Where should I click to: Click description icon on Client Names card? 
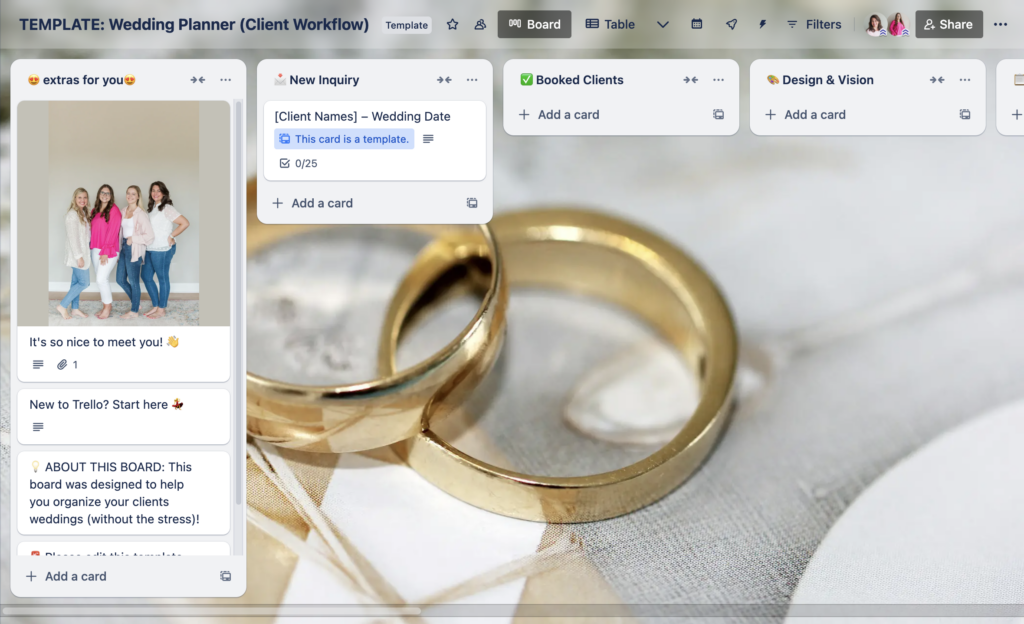[428, 139]
